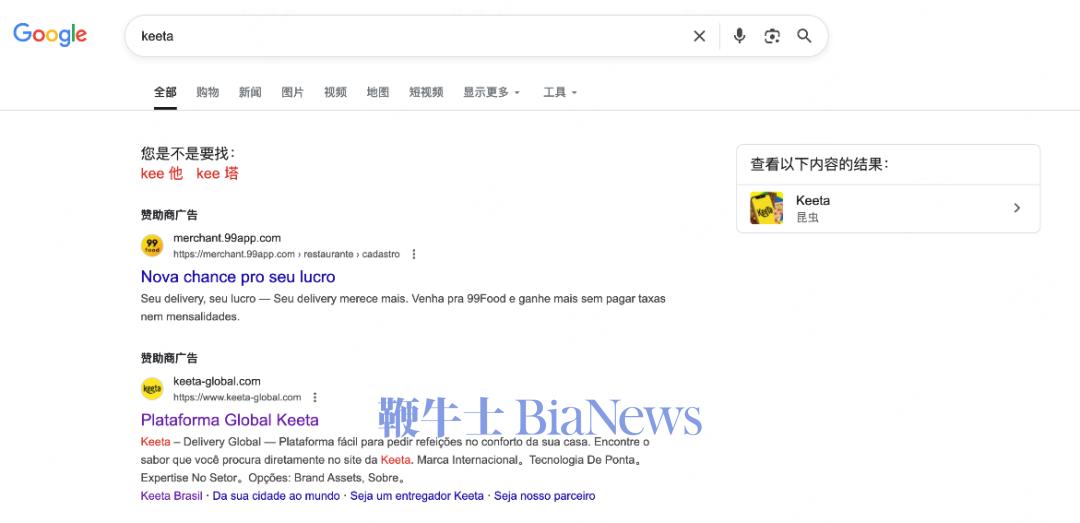Click 'Keeta – Delivery Global' ad description
The width and height of the screenshot is (1080, 523).
395,460
